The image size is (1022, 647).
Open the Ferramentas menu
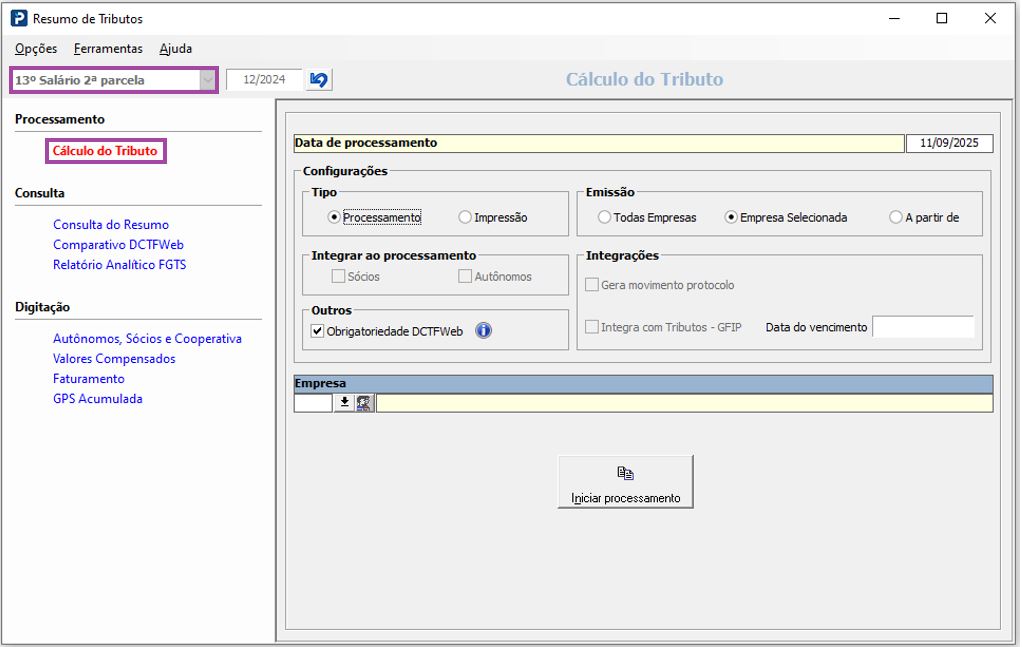coord(108,48)
